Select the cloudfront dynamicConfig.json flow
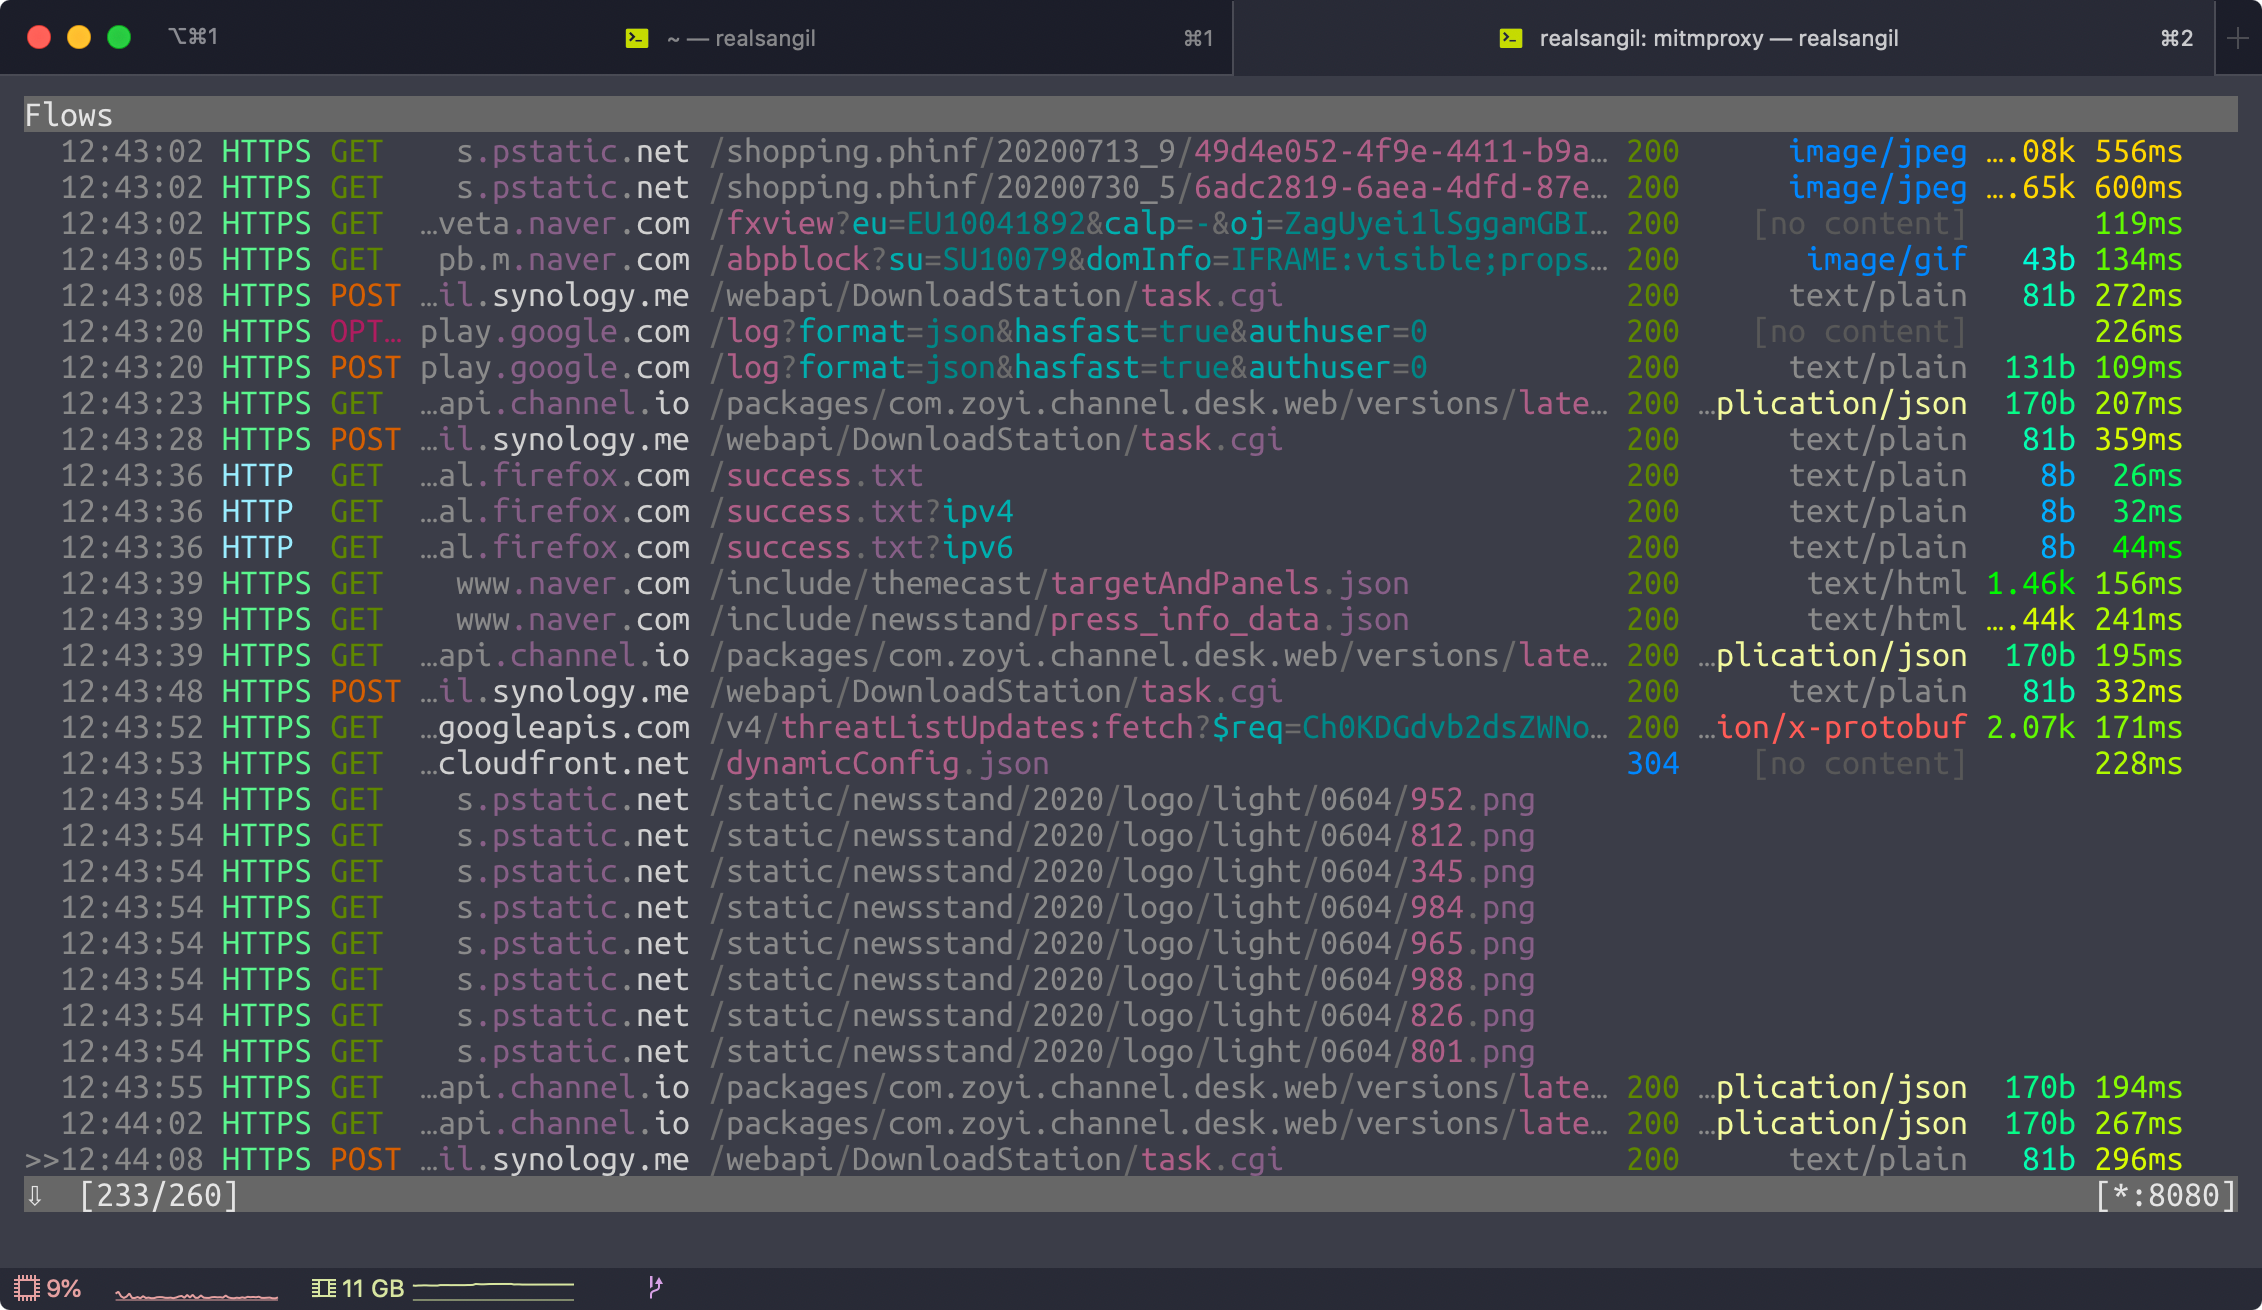 pyautogui.click(x=1130, y=763)
